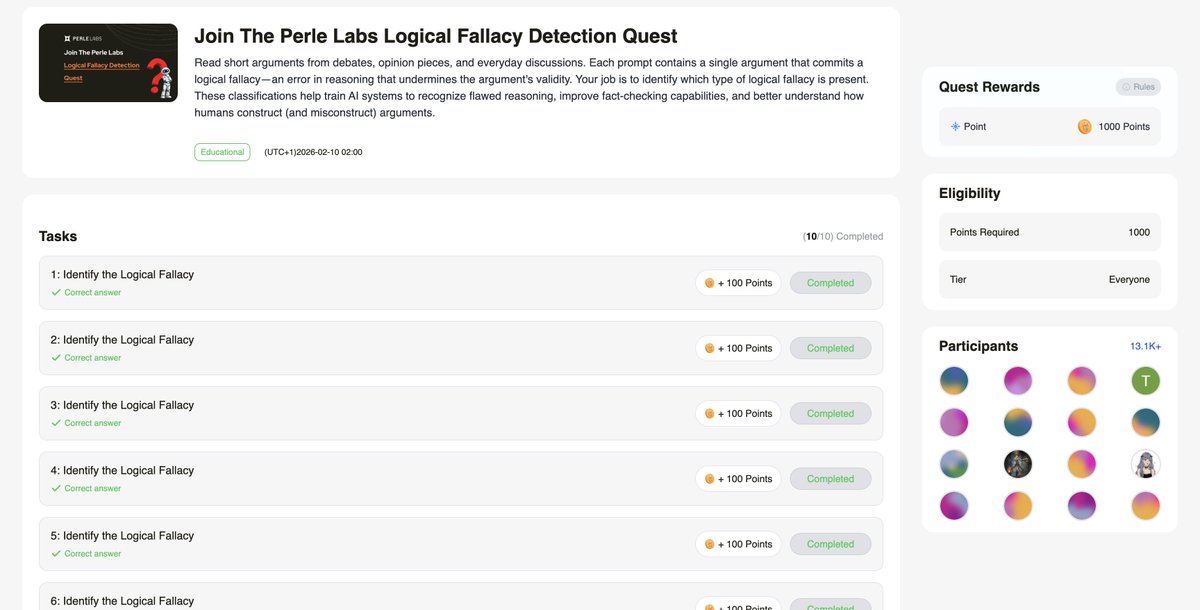1200x610 pixels.
Task: Open the first avatar in Participants grid
Action: [954, 381]
